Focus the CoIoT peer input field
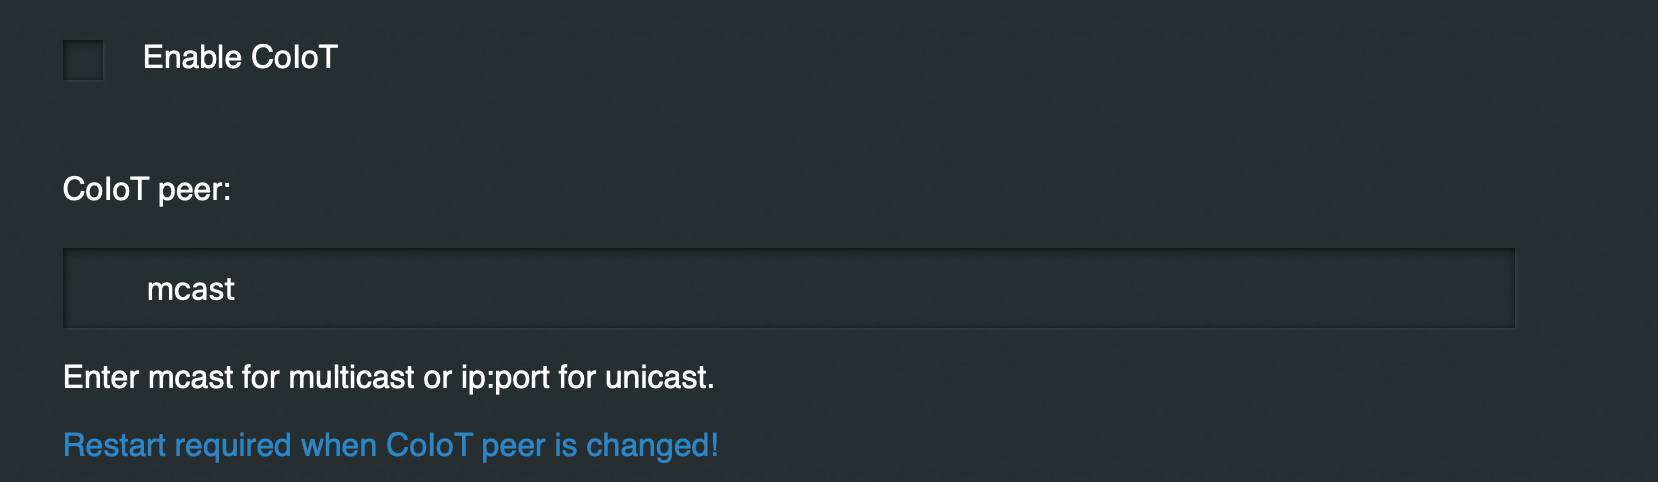Image resolution: width=1658 pixels, height=482 pixels. 788,289
